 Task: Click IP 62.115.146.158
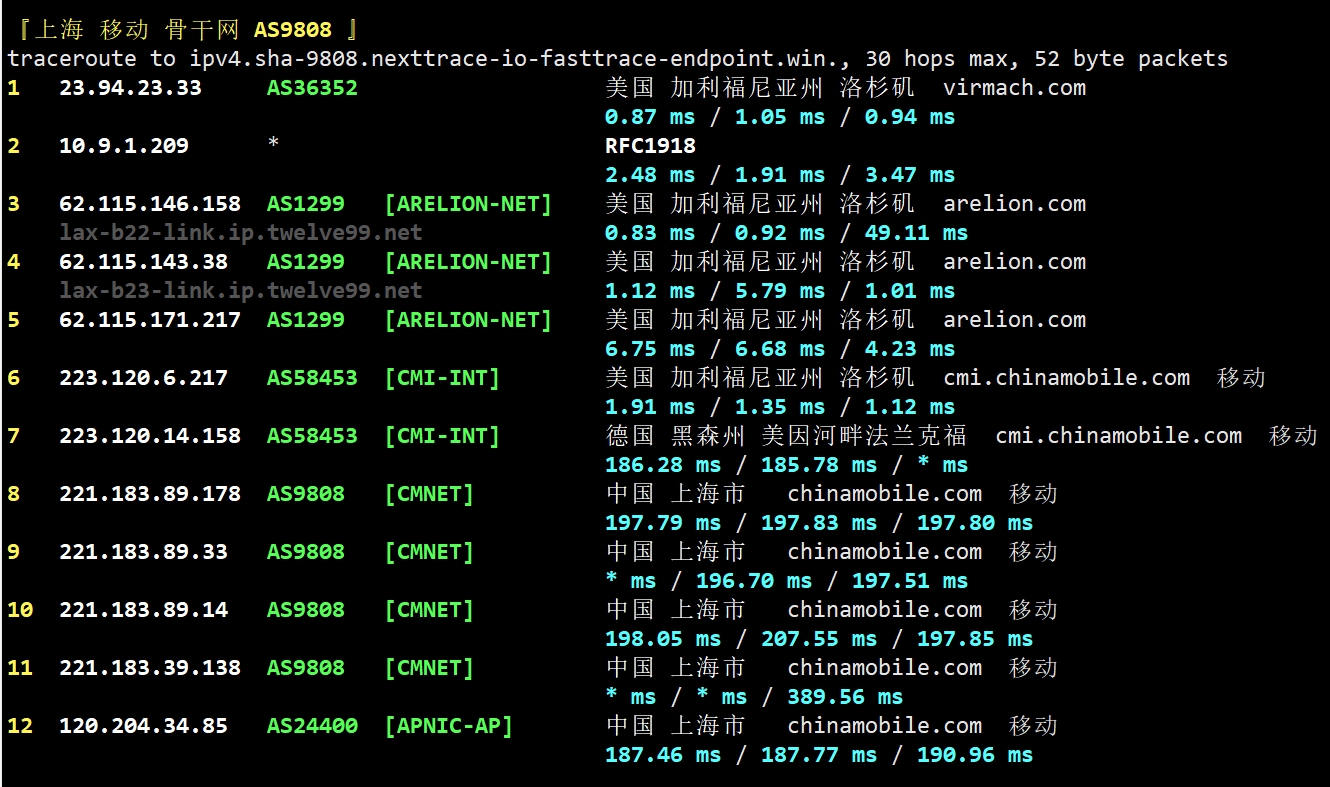pos(150,204)
